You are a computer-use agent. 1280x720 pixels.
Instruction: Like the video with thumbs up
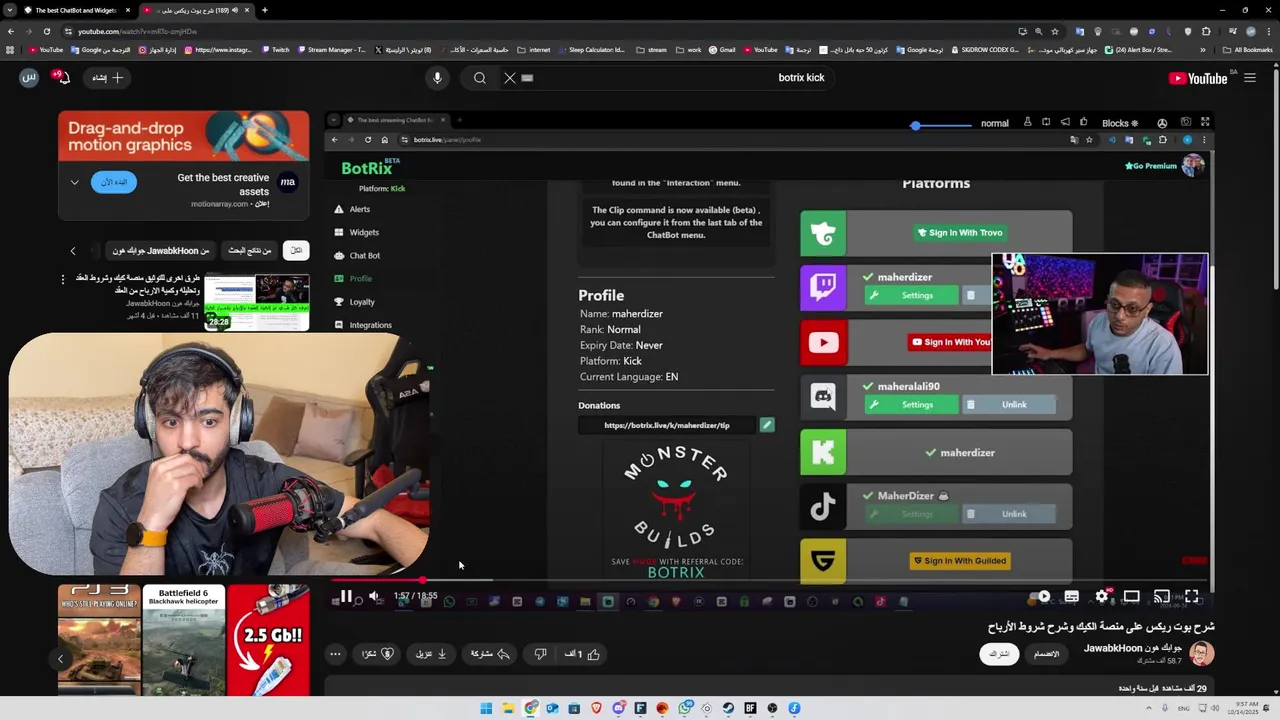point(583,654)
